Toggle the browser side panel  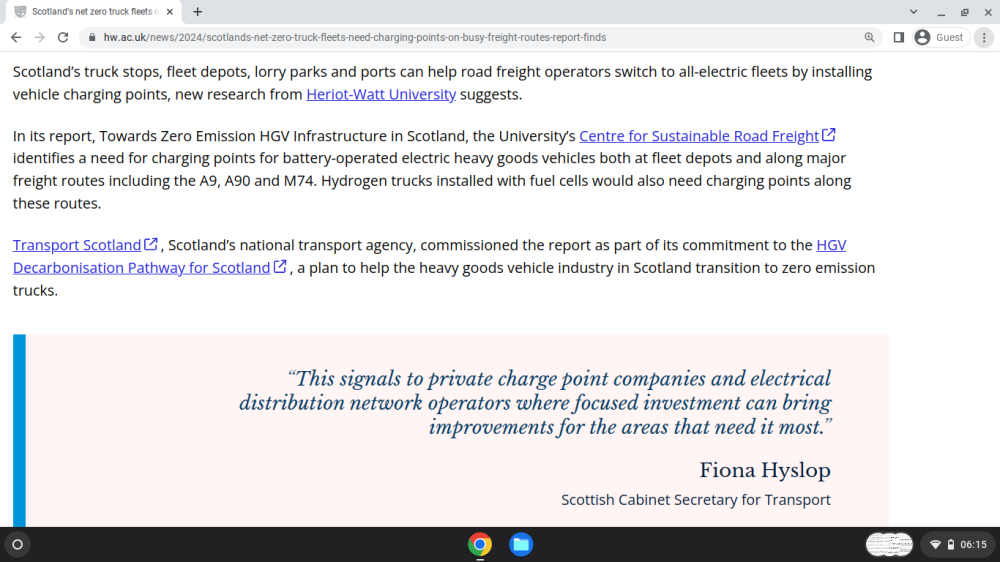pyautogui.click(x=899, y=38)
